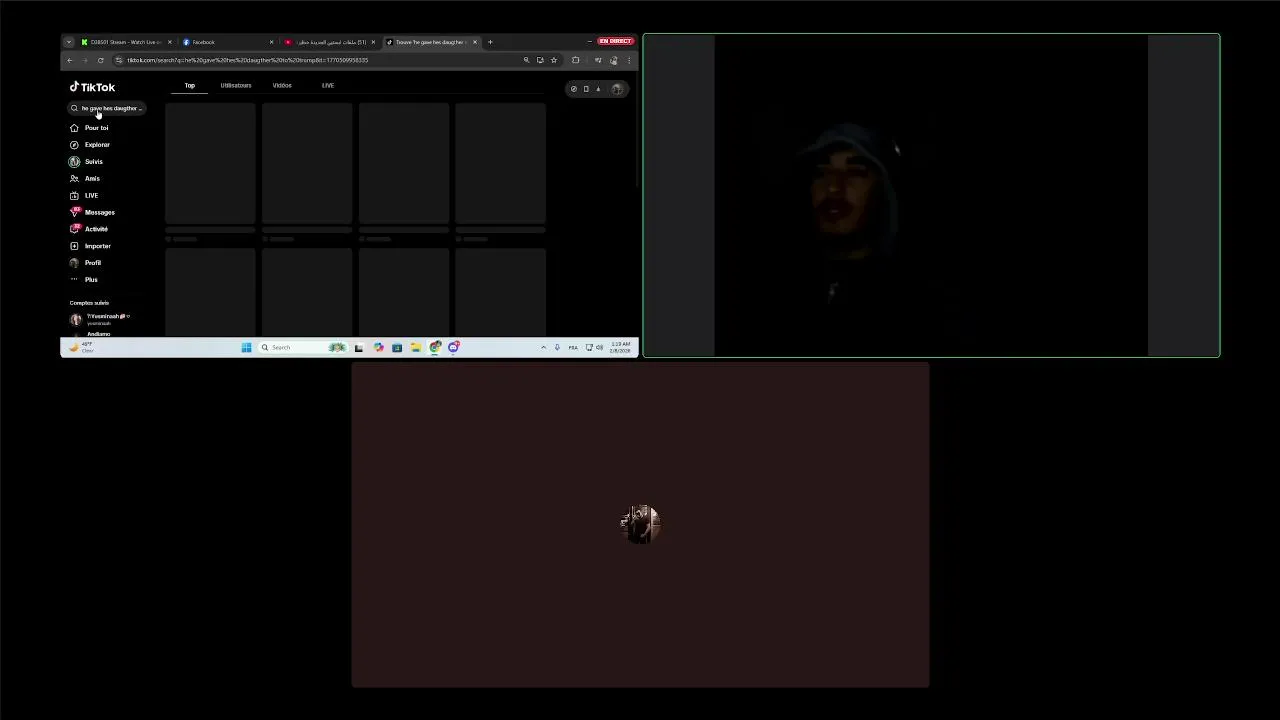This screenshot has height=720, width=1280.
Task: Open the taskbar weather widget
Action: tap(81, 347)
